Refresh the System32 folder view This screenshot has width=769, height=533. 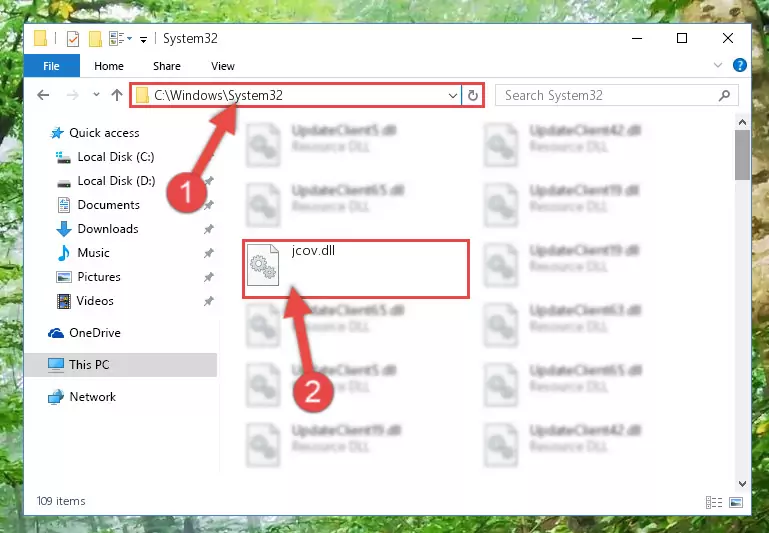click(472, 95)
